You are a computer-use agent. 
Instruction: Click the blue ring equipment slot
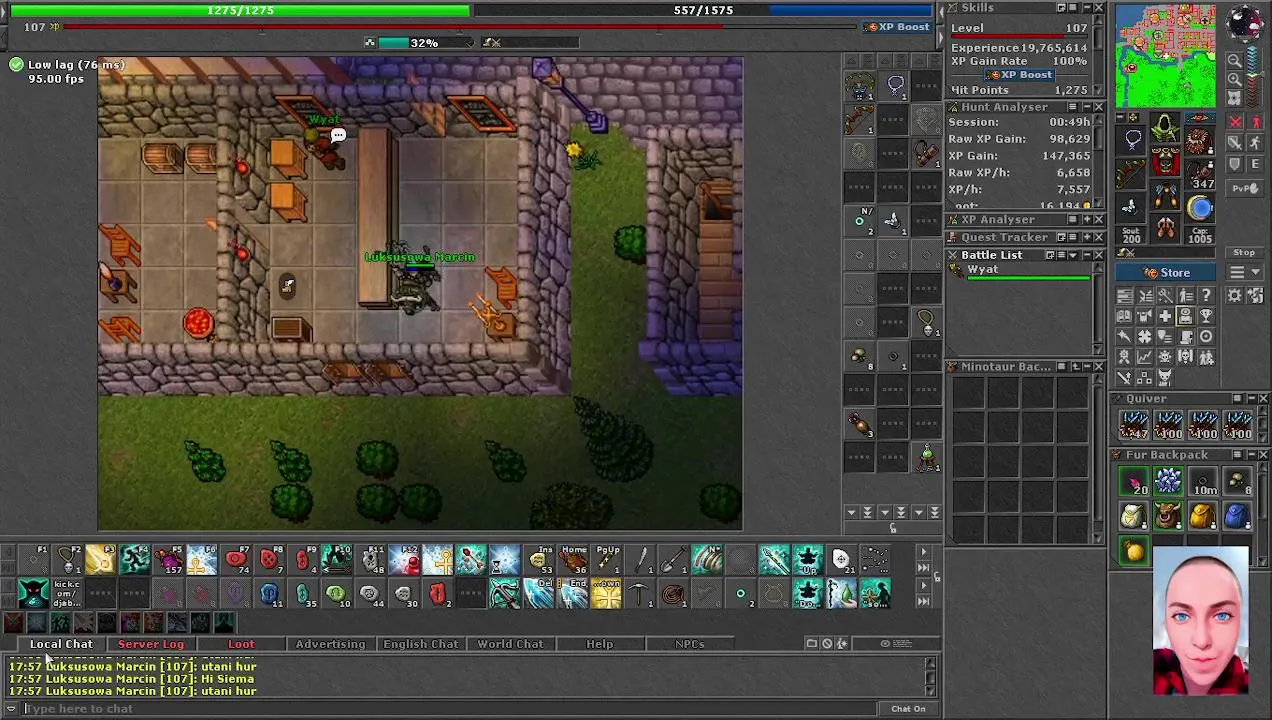point(1199,207)
